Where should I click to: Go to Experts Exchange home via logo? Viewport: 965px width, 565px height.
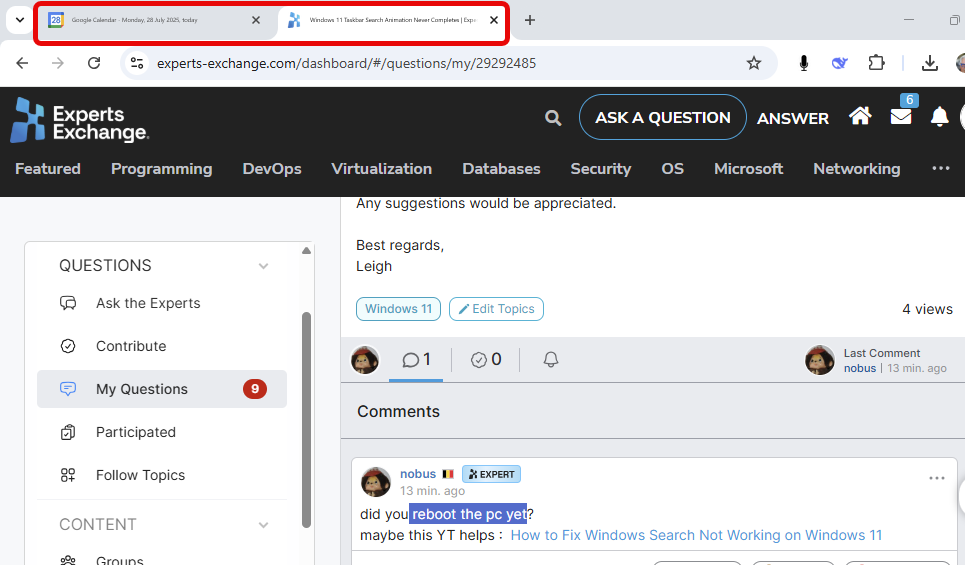point(79,121)
